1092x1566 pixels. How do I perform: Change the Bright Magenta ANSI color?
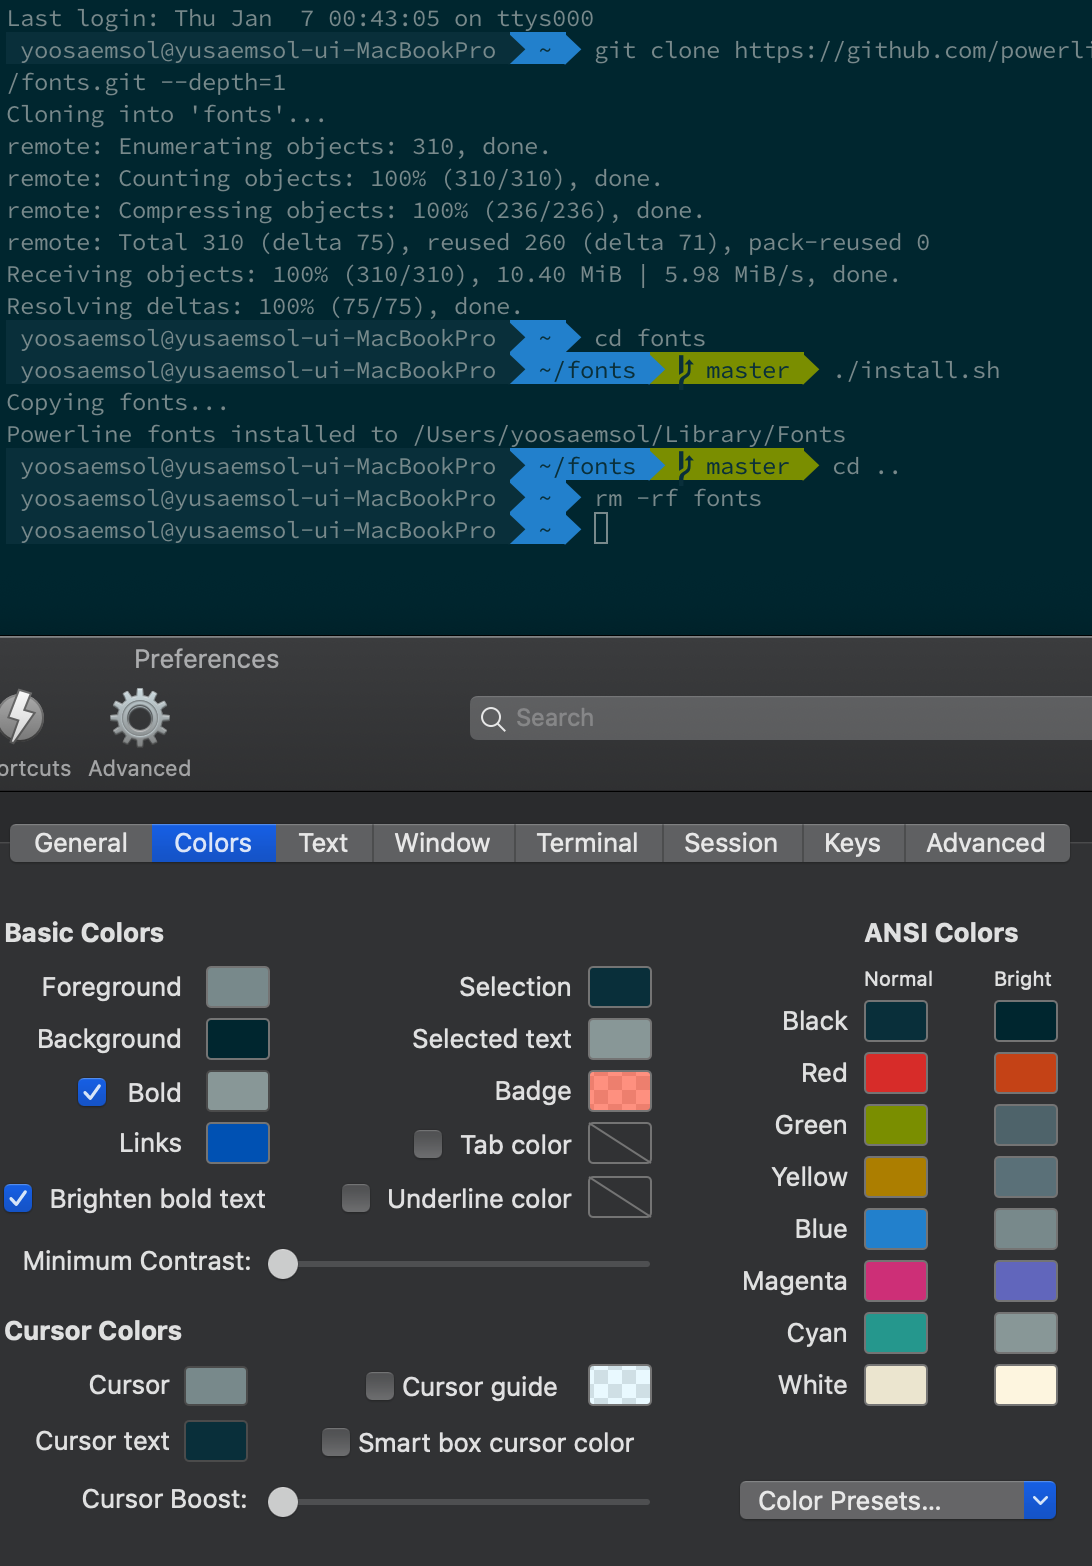[1026, 1281]
